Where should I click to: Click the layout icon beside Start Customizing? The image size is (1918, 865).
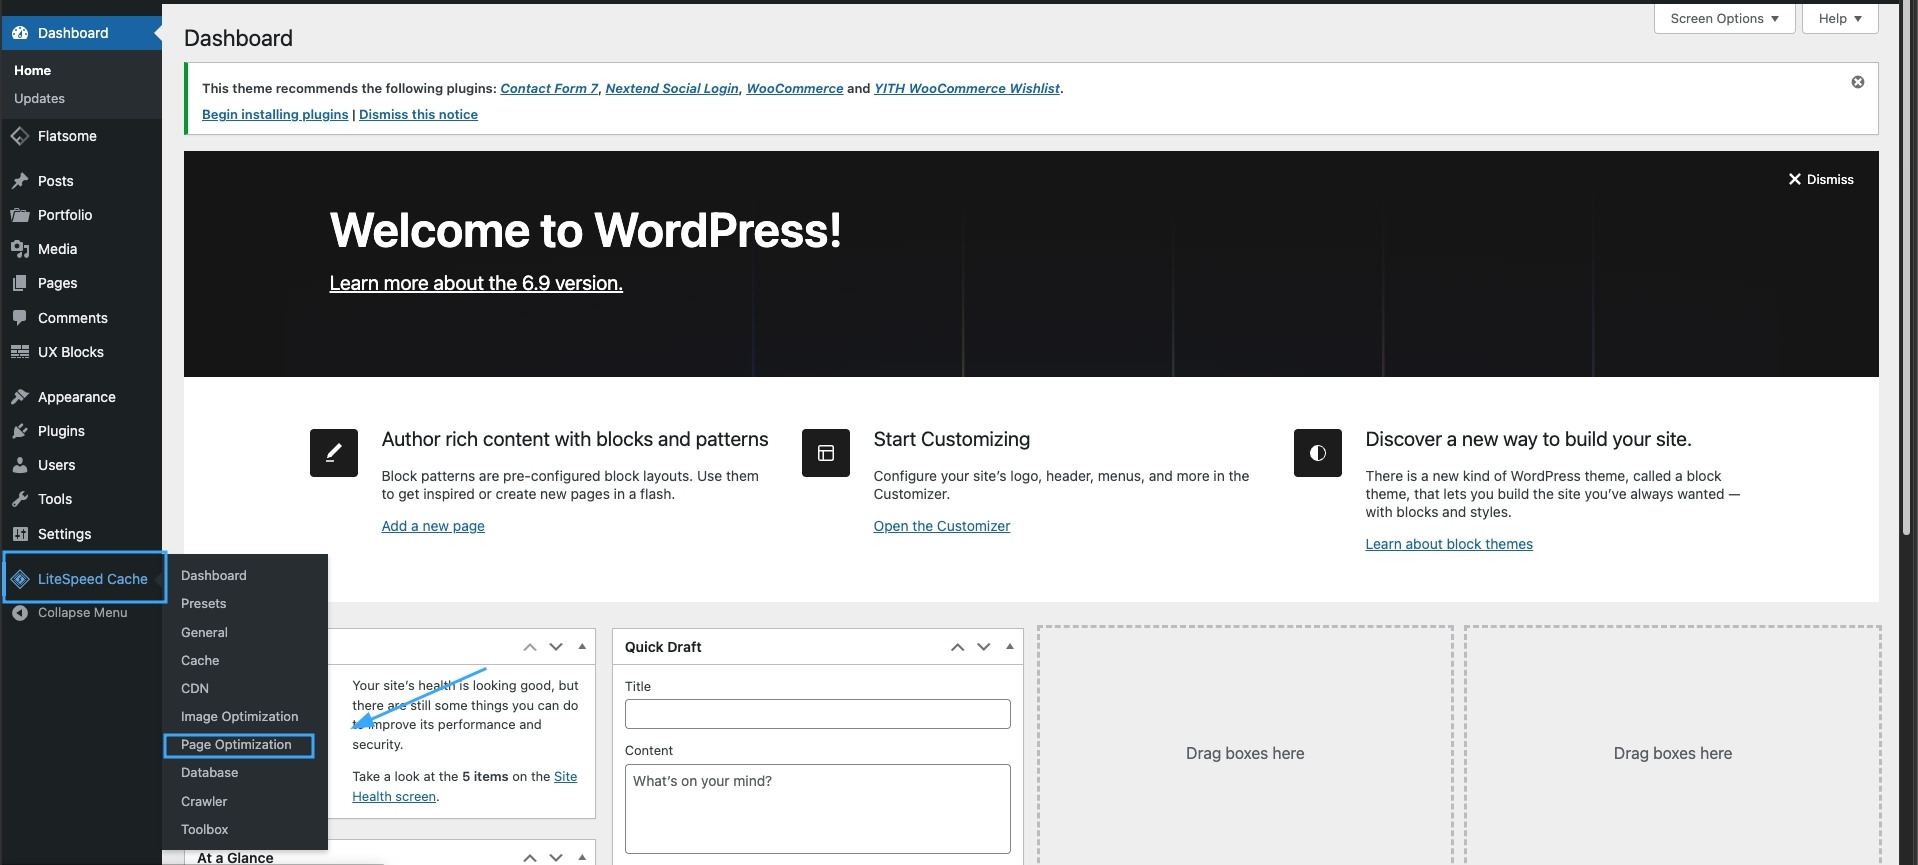coord(826,453)
